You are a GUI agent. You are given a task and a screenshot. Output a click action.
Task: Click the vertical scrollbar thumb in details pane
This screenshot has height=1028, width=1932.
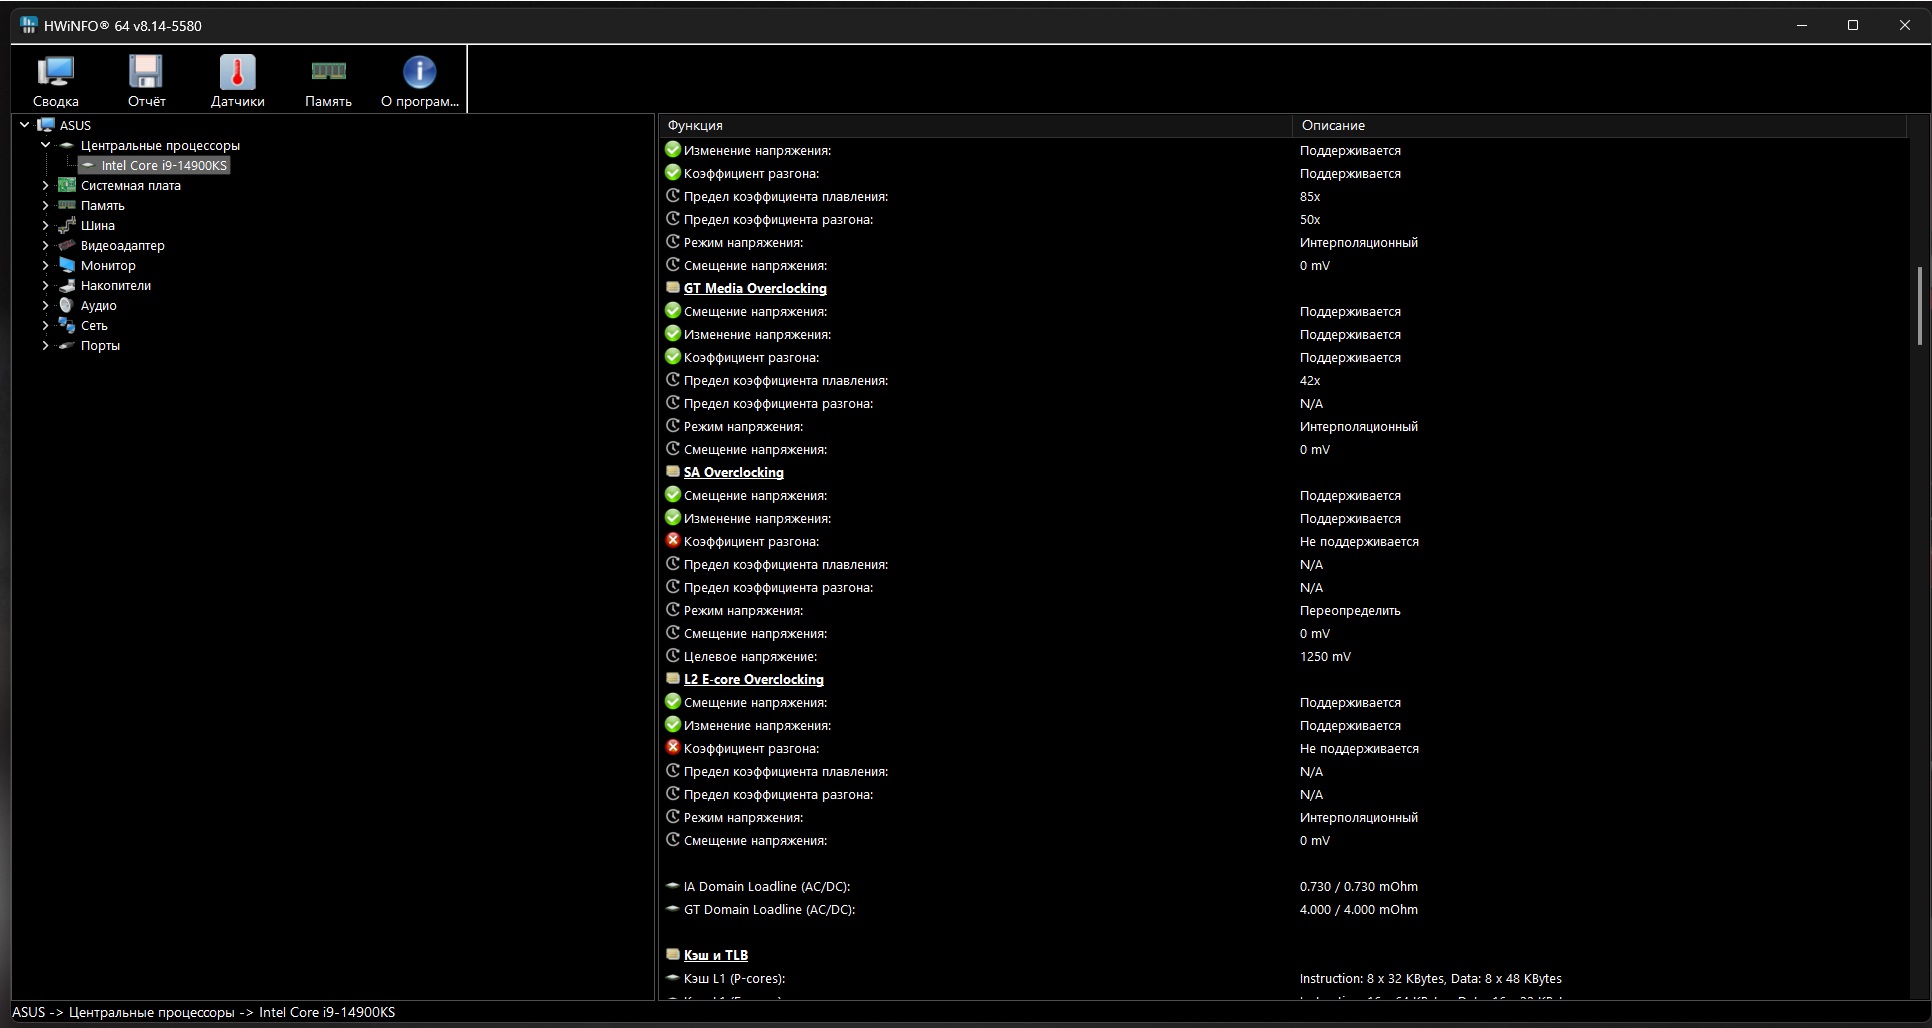click(x=1919, y=306)
